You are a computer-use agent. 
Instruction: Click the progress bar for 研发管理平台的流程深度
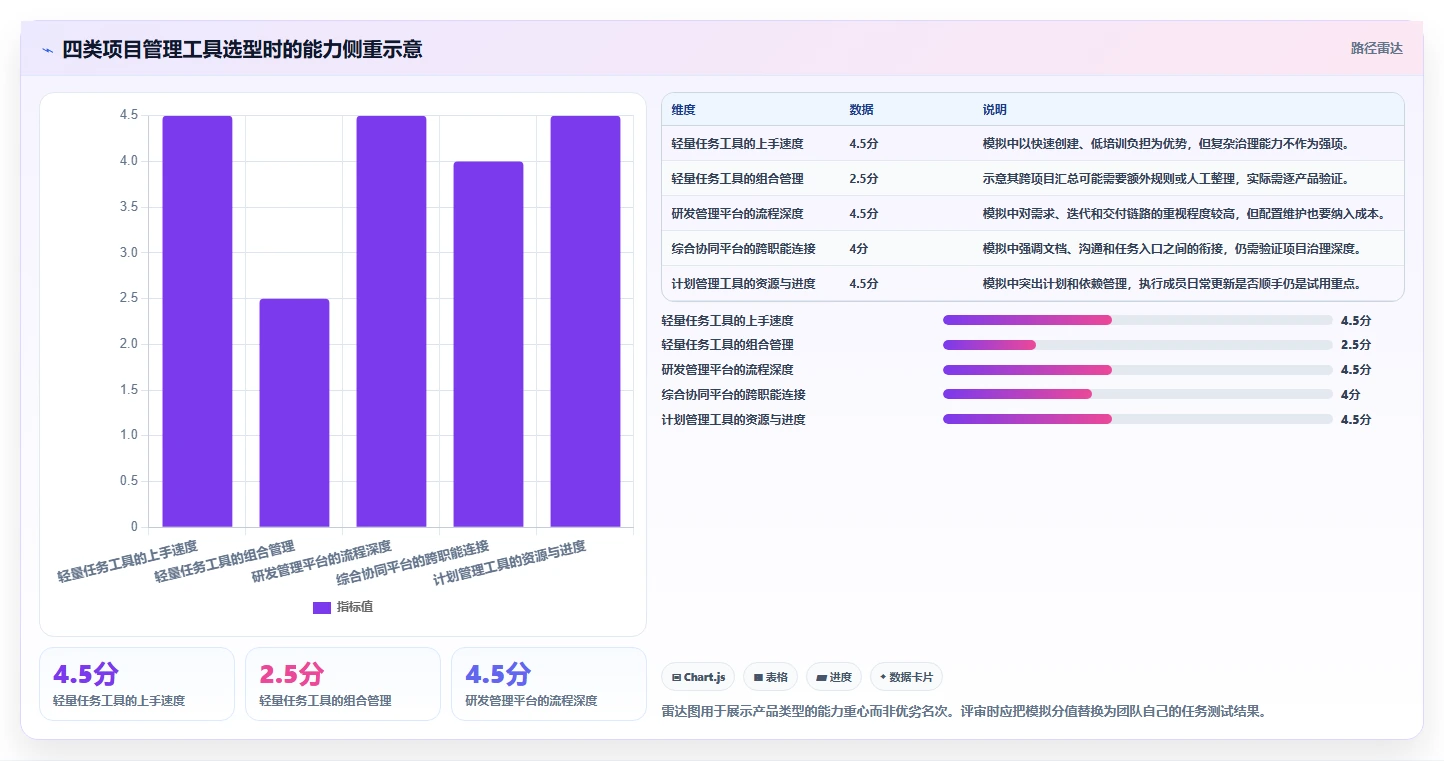pos(1137,369)
